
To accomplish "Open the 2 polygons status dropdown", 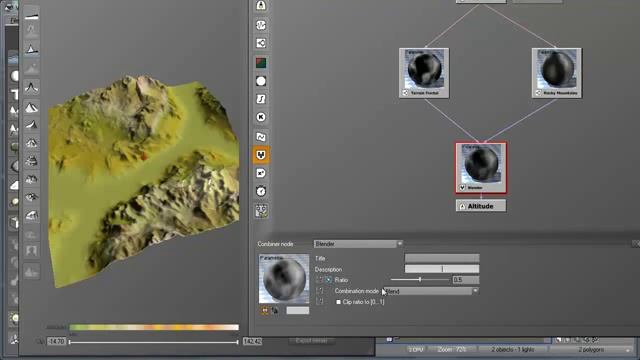I will (x=591, y=350).
